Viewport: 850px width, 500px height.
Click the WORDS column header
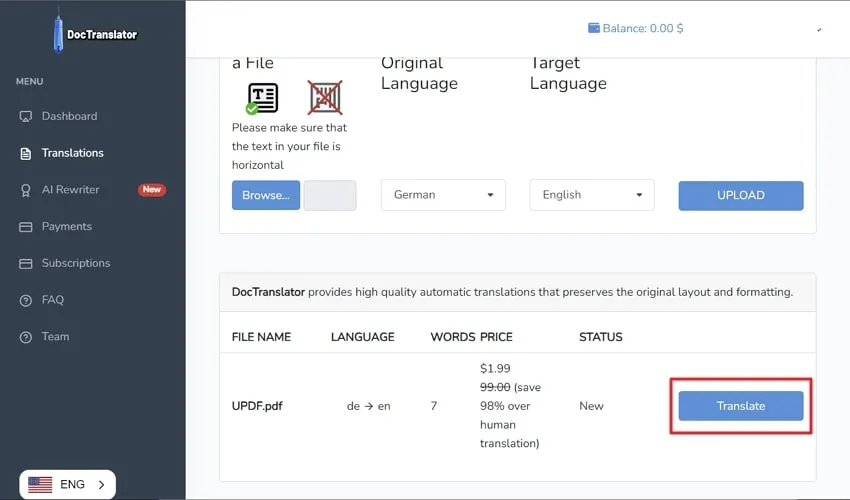[x=453, y=337]
